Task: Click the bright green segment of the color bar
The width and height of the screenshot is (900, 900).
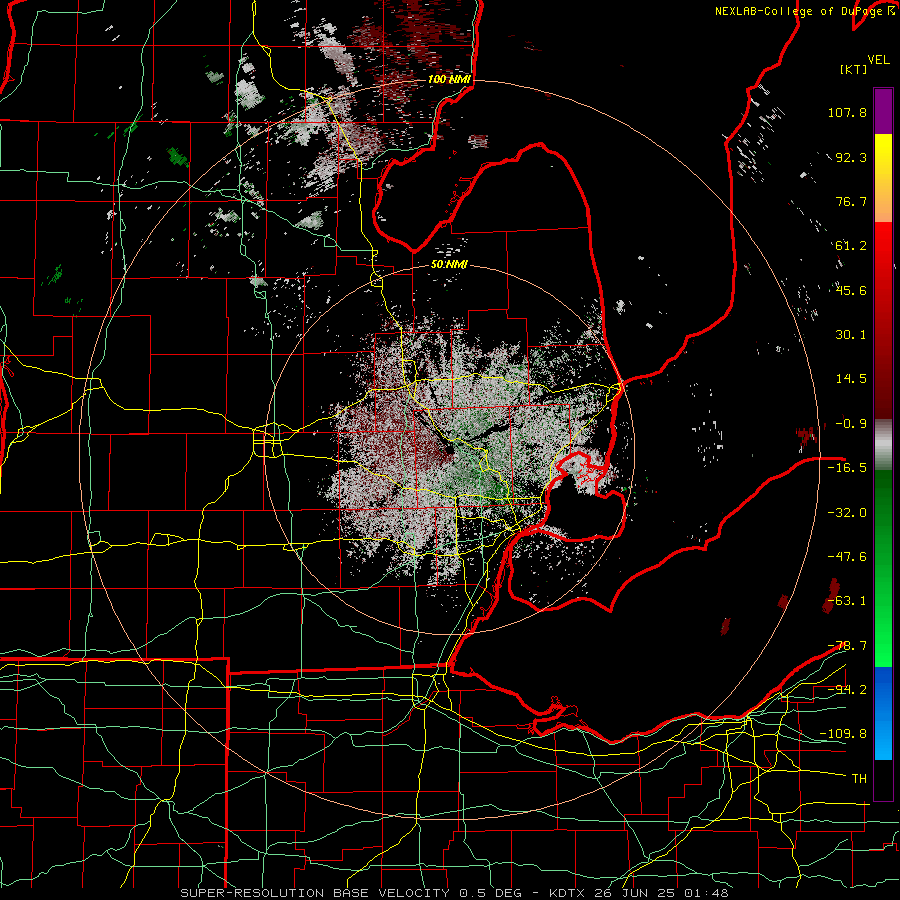Action: [883, 568]
